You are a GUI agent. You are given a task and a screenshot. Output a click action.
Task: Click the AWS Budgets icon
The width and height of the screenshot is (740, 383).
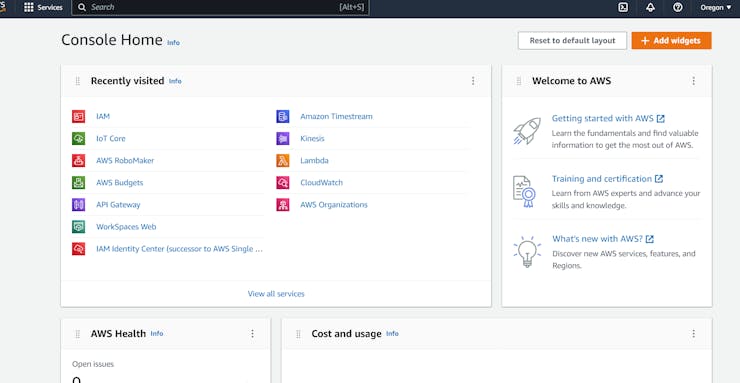click(x=78, y=183)
